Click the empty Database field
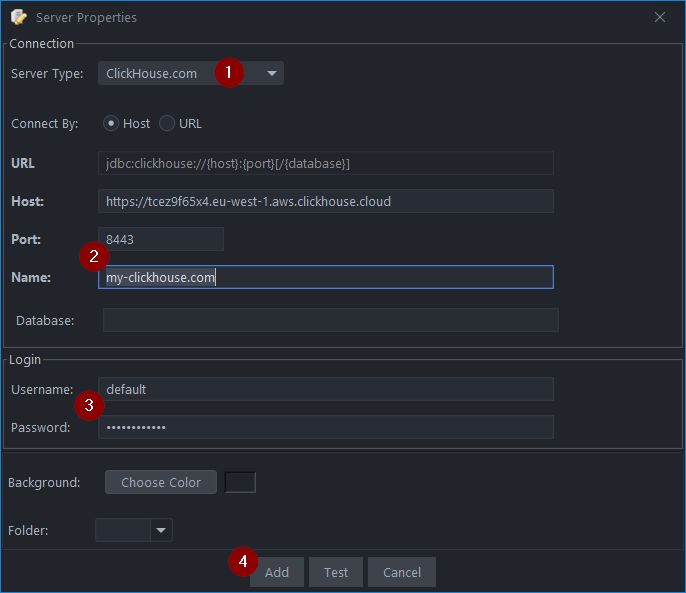This screenshot has height=593, width=686. coord(331,320)
